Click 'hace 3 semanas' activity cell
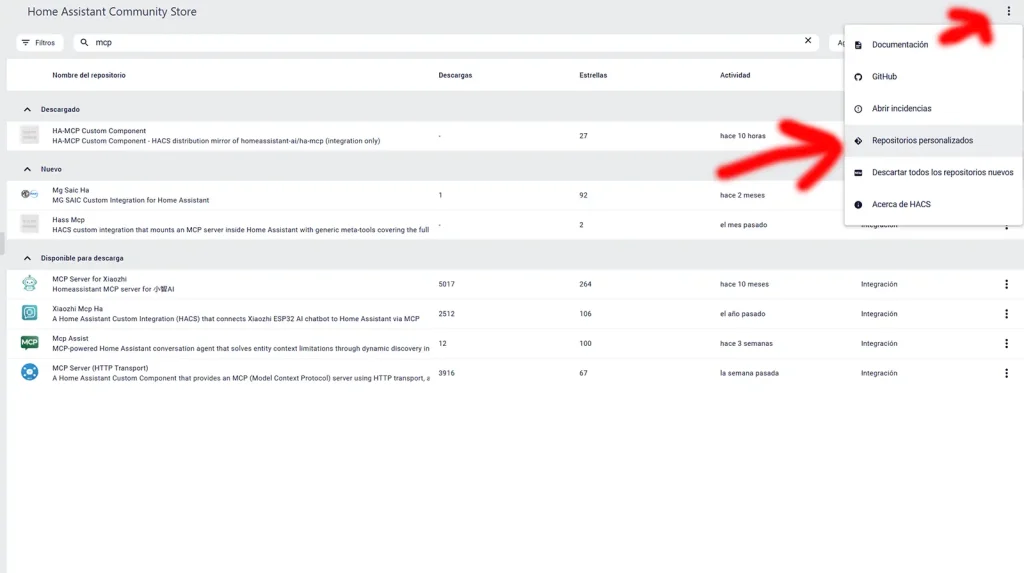Screen dimensions: 1024x573 pyautogui.click(x=746, y=344)
